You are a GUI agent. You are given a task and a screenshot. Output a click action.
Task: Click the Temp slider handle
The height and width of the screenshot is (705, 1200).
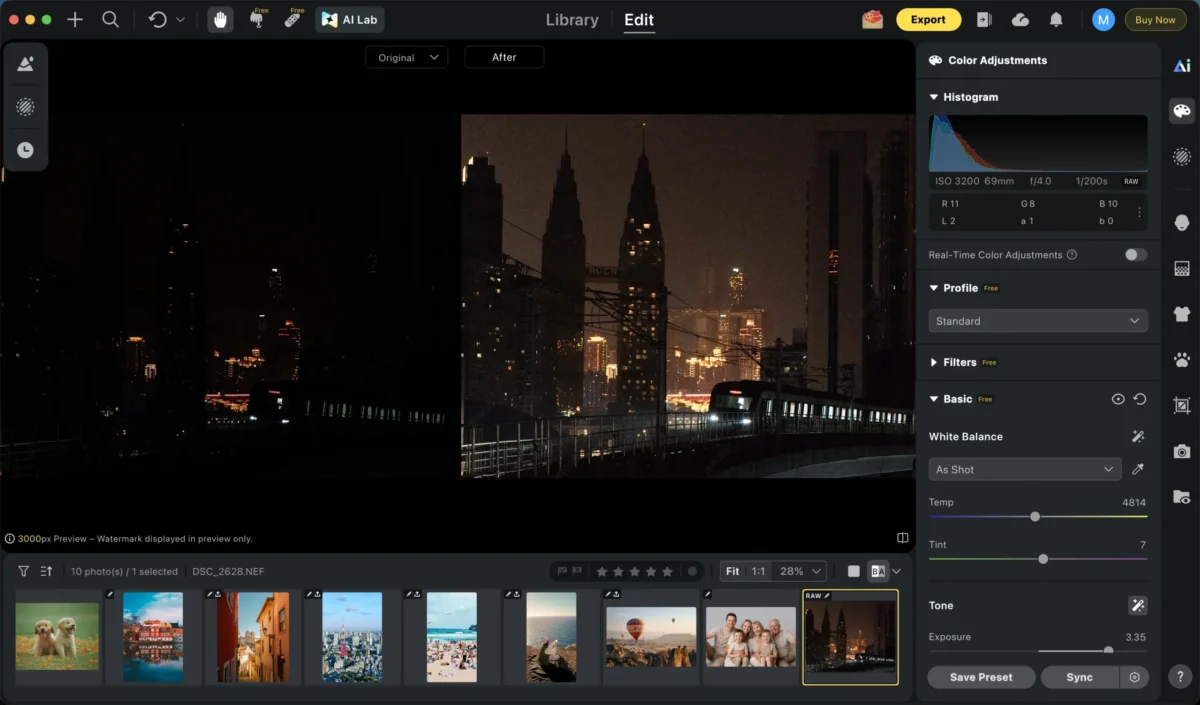pos(1035,517)
